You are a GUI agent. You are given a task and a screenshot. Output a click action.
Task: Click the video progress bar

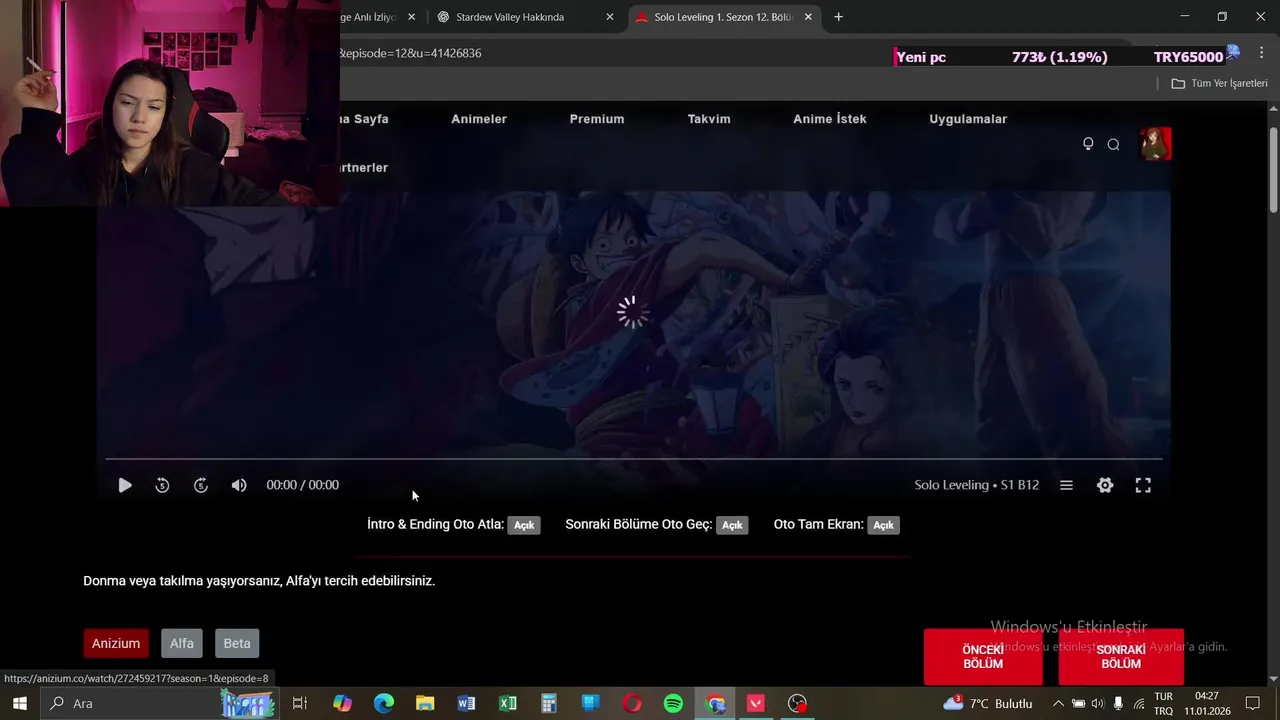[x=633, y=460]
